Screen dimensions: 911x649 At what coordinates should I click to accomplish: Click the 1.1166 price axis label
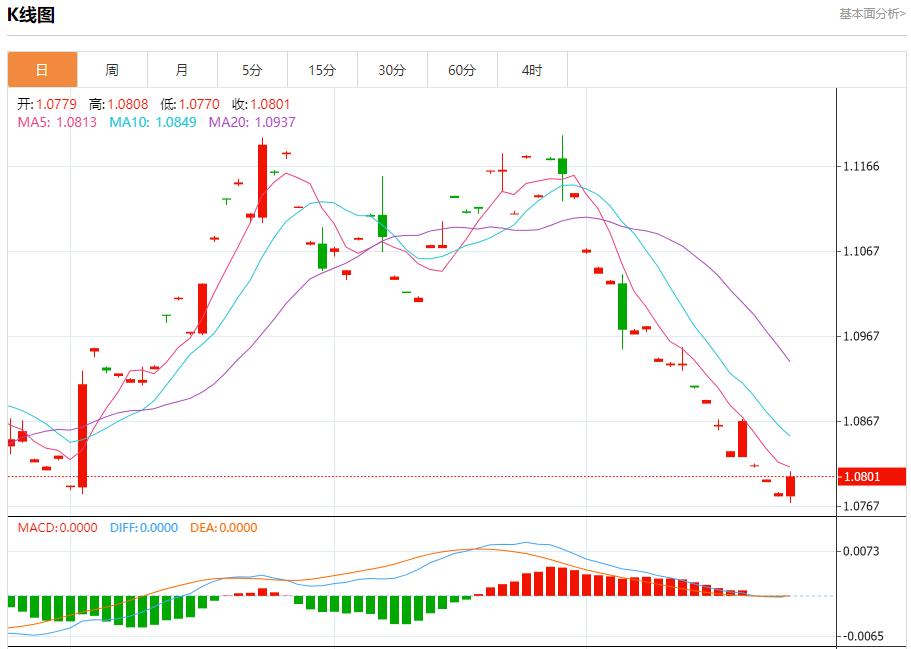pyautogui.click(x=861, y=166)
